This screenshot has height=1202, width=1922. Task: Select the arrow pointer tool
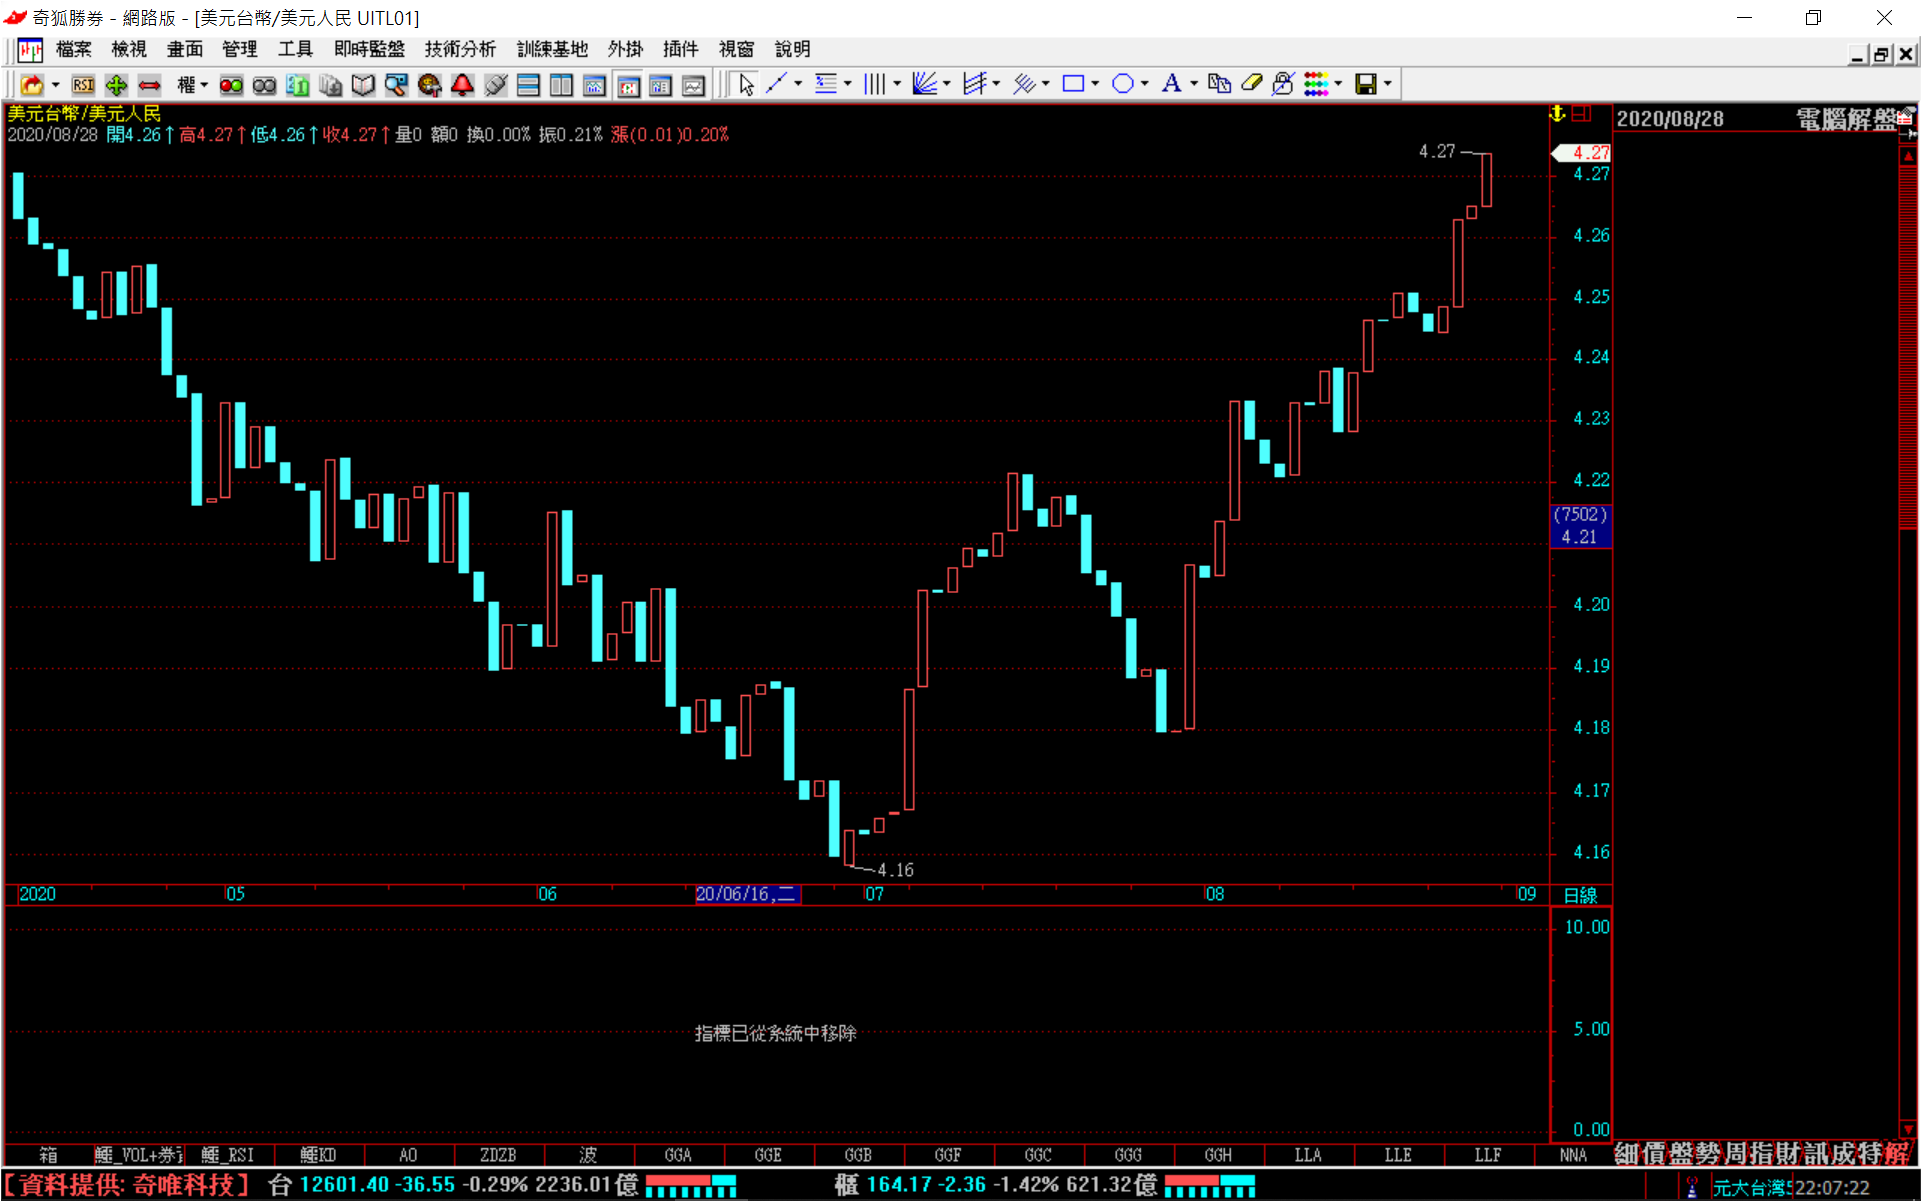746,85
